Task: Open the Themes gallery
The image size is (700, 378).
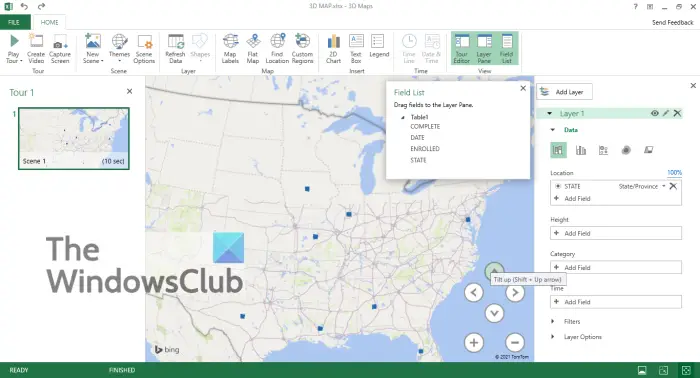Action: (119, 49)
